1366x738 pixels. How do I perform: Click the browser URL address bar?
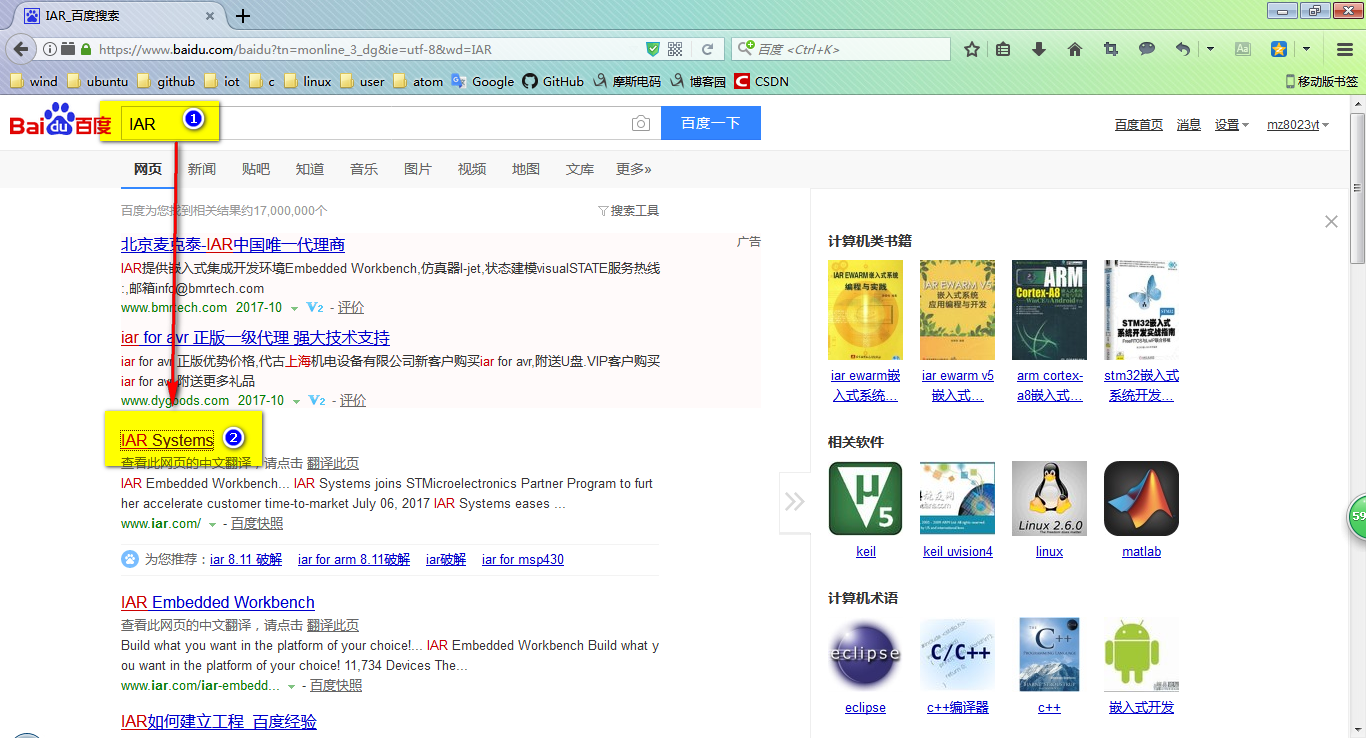[x=370, y=49]
